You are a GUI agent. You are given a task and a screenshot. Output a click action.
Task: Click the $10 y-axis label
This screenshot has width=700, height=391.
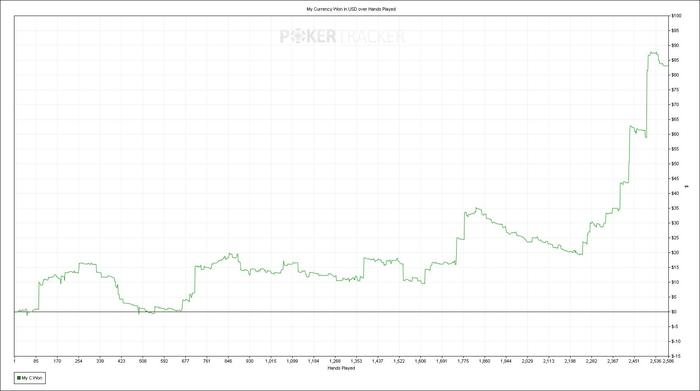tap(675, 282)
